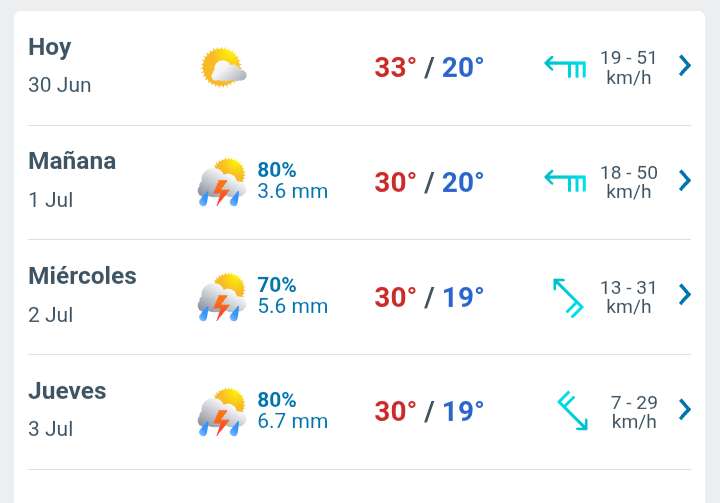
Task: Expand the Mañana forecast chevron
Action: click(685, 180)
